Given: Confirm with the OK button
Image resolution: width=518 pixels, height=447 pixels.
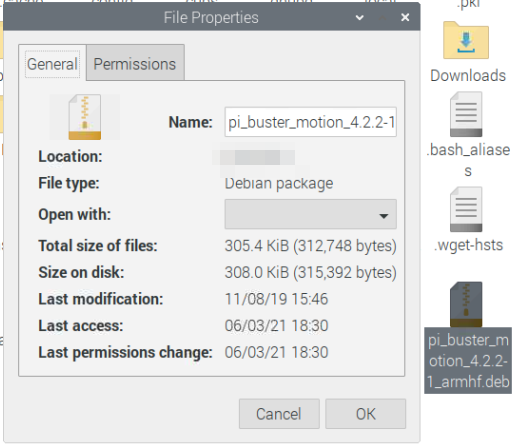Looking at the screenshot, I should (365, 414).
